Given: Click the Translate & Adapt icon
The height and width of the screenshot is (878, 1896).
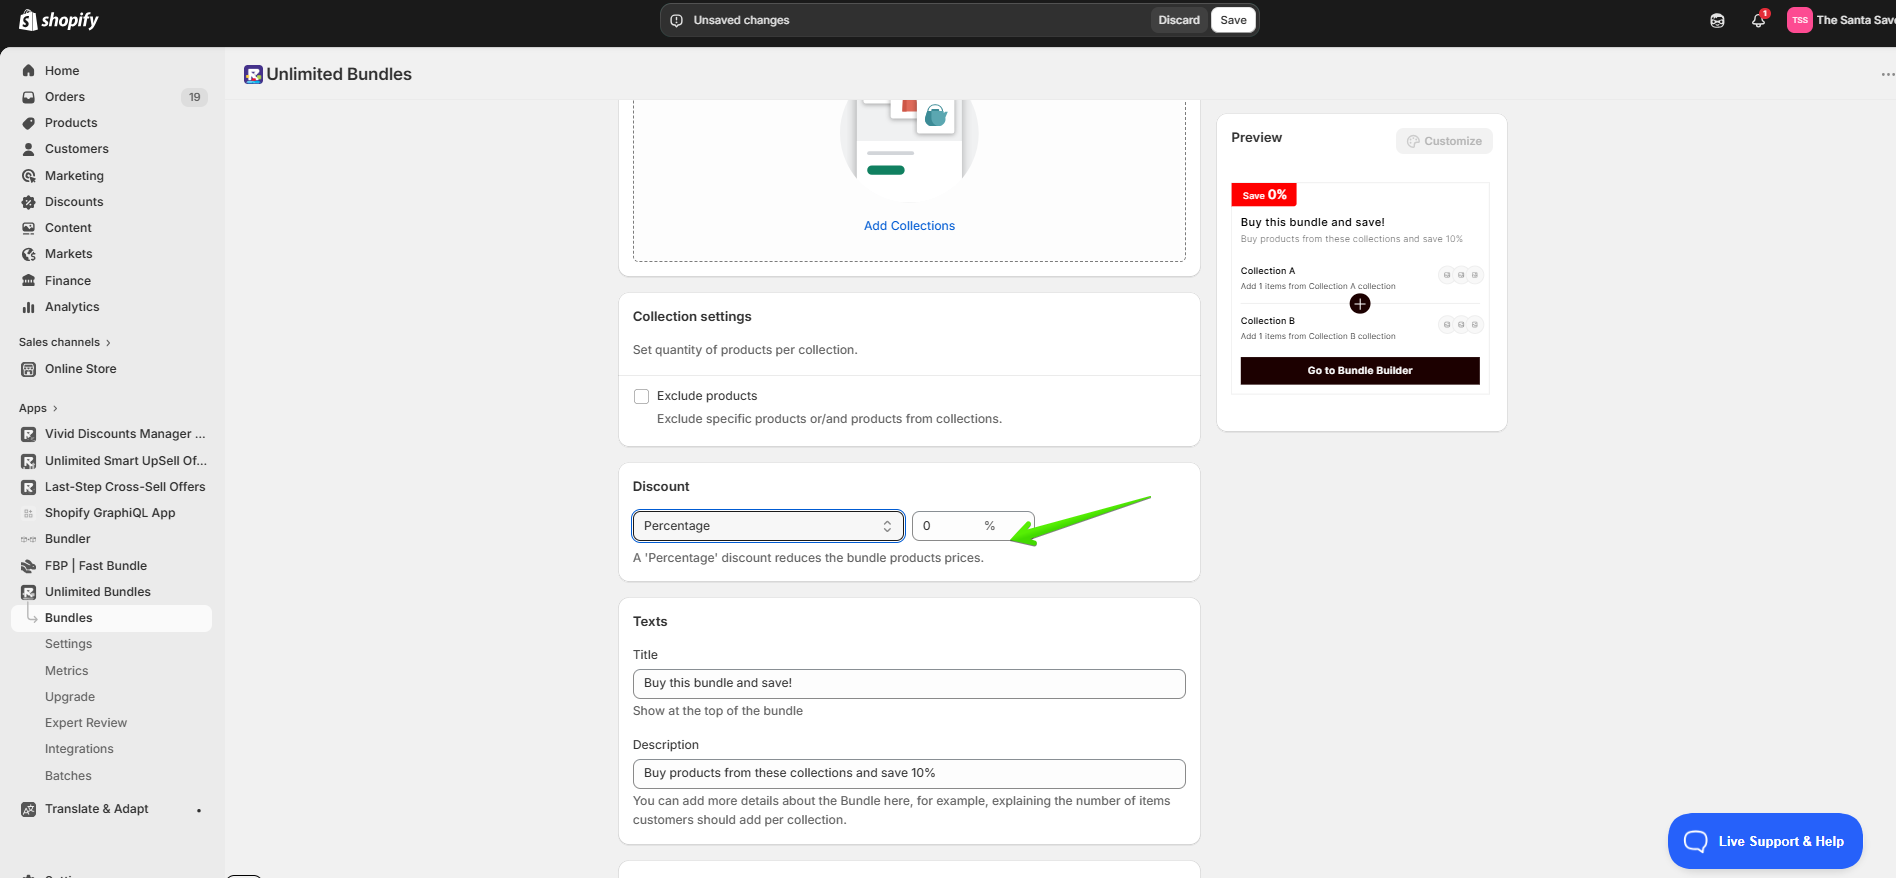Looking at the screenshot, I should [x=29, y=809].
